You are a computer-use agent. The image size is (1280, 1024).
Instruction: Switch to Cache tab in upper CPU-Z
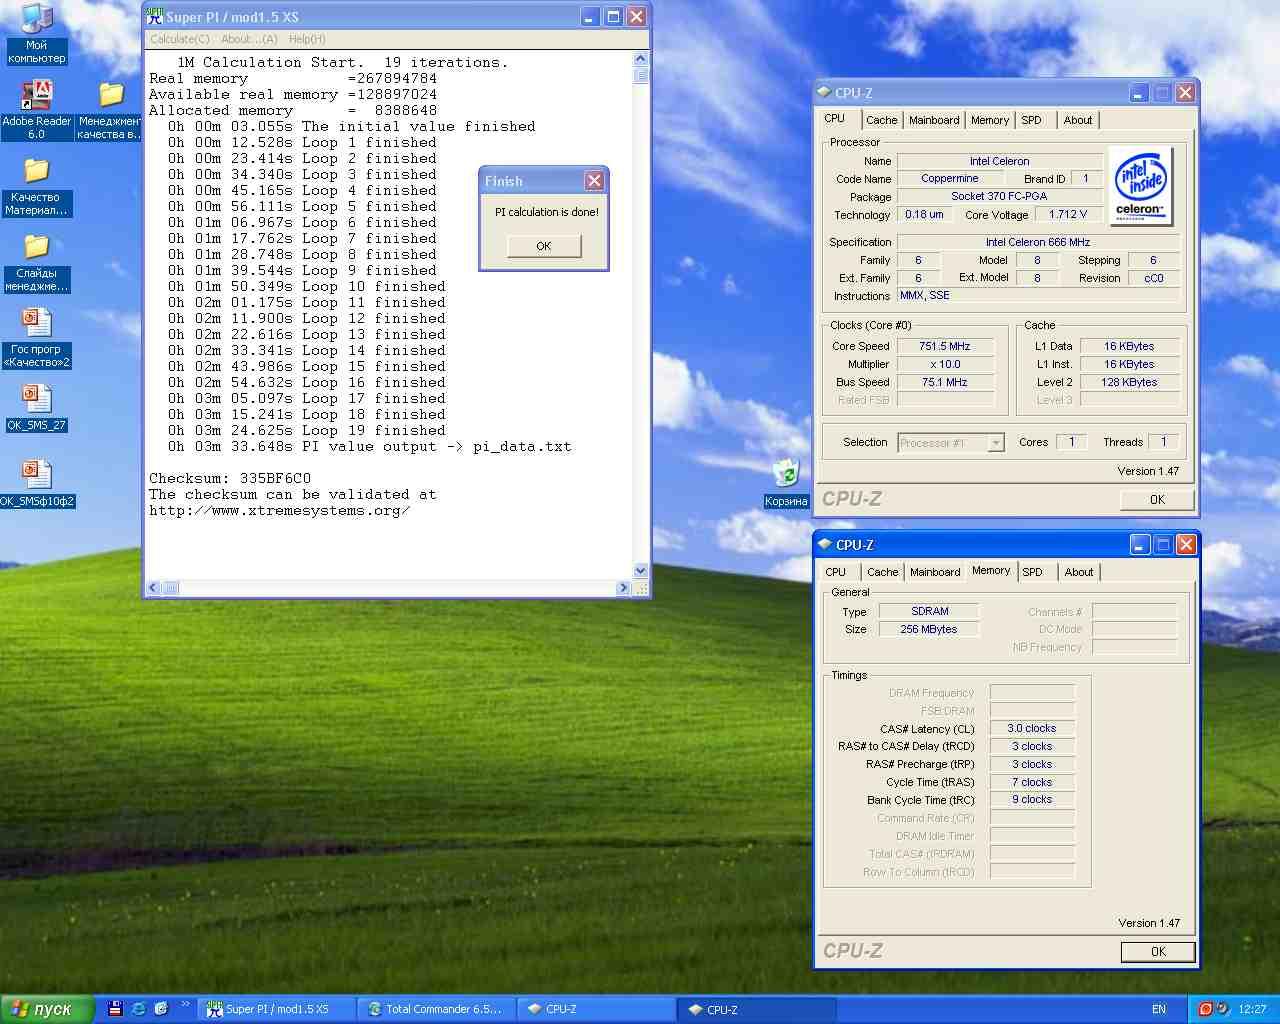(881, 120)
